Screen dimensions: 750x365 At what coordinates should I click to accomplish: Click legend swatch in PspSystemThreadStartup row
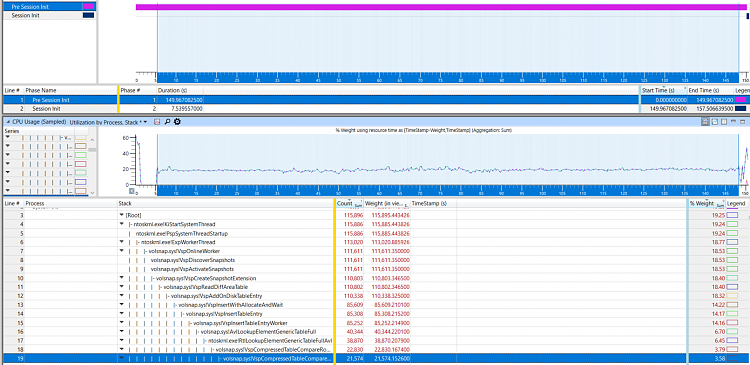733,233
